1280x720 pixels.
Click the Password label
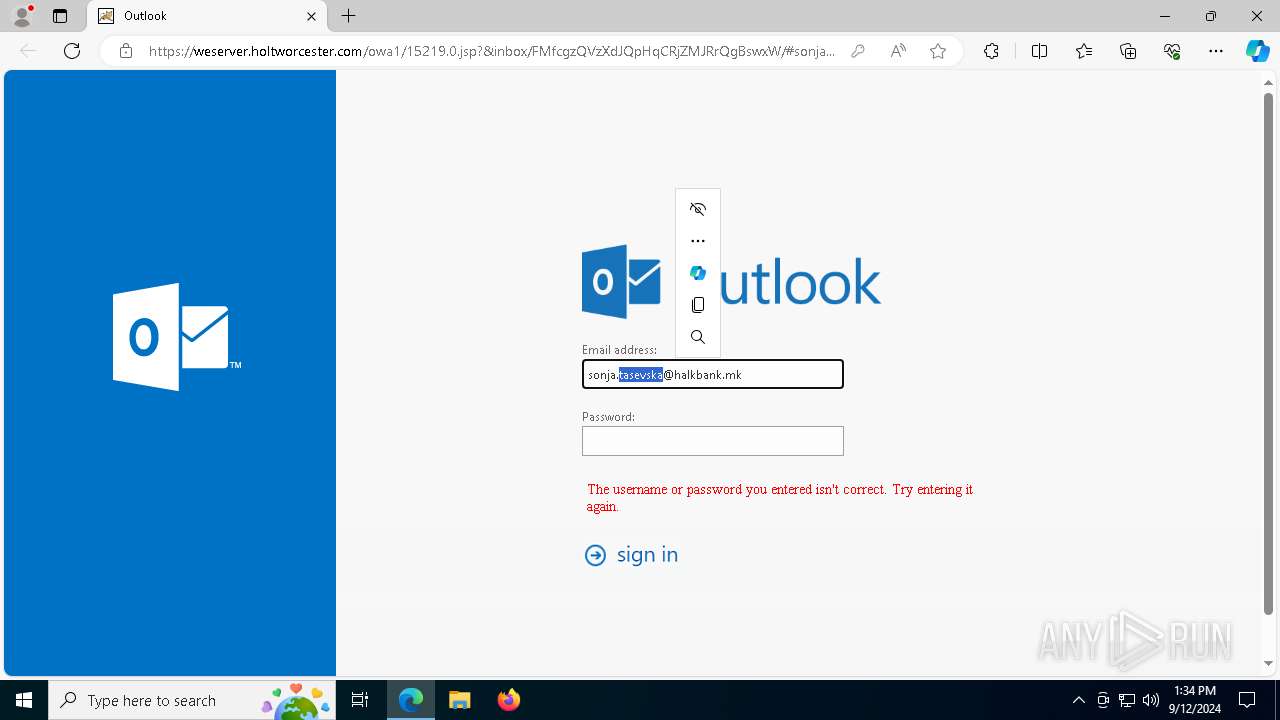click(x=608, y=417)
